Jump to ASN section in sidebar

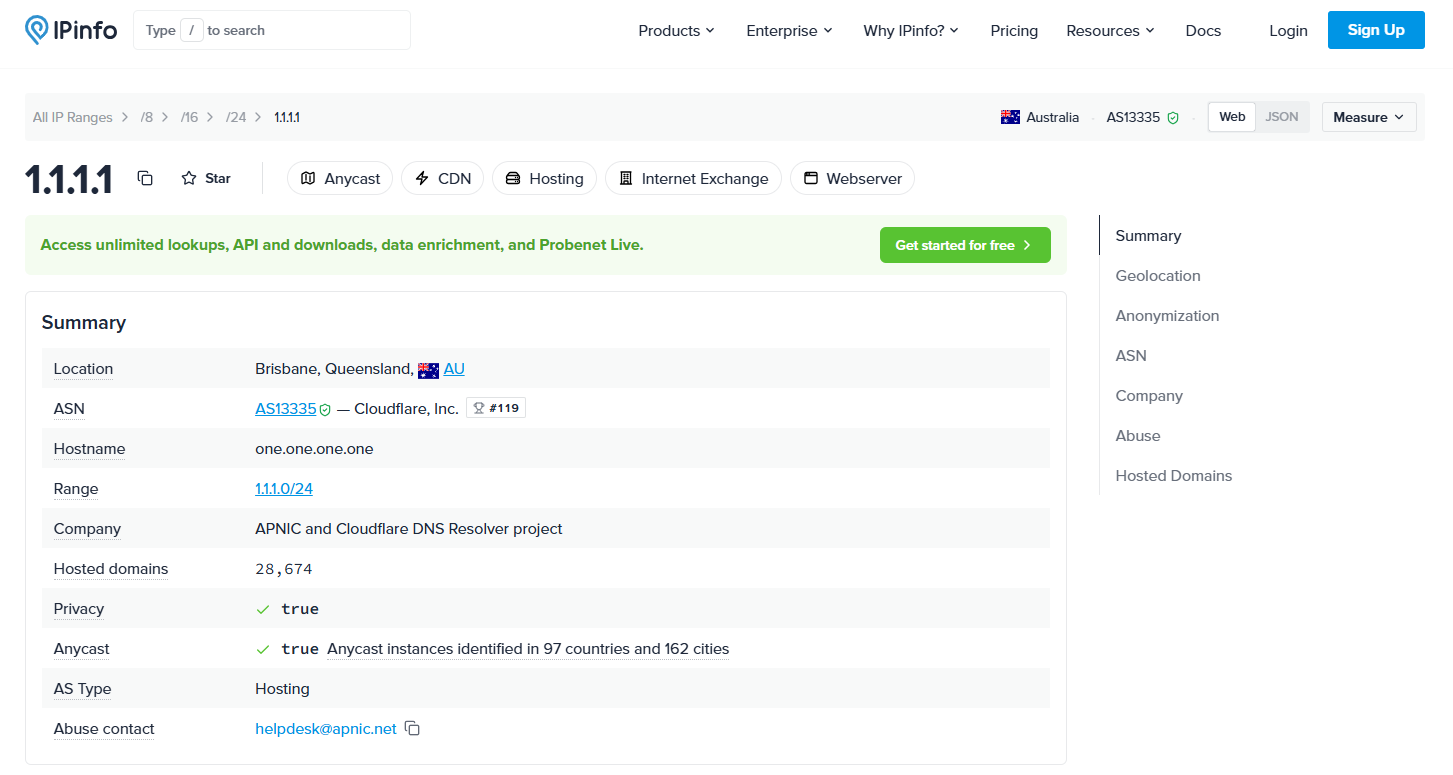[x=1131, y=356]
